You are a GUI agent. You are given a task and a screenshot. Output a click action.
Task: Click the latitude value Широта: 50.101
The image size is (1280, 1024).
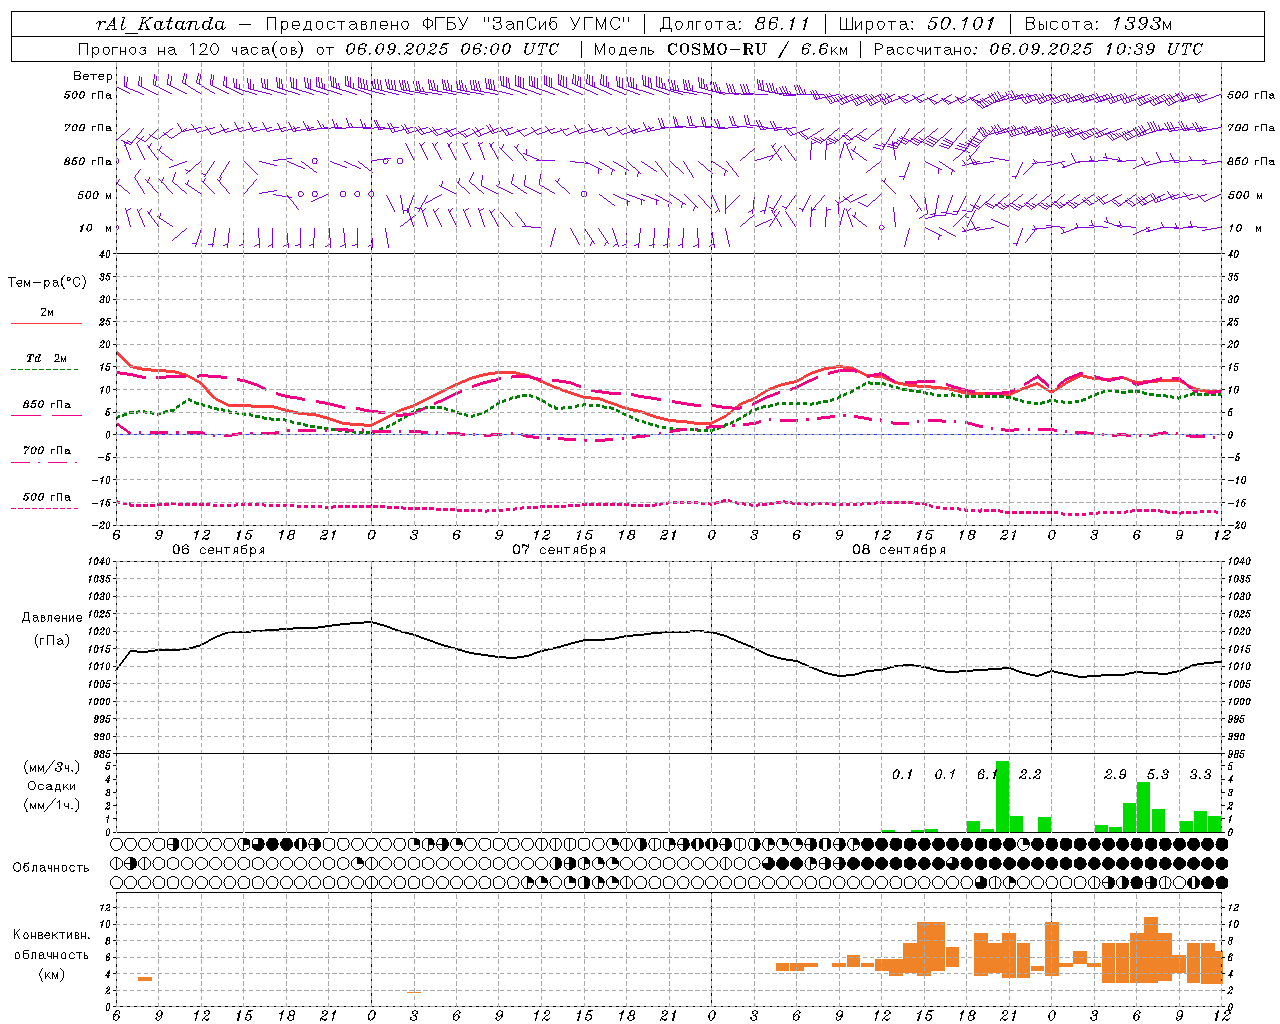tap(917, 24)
